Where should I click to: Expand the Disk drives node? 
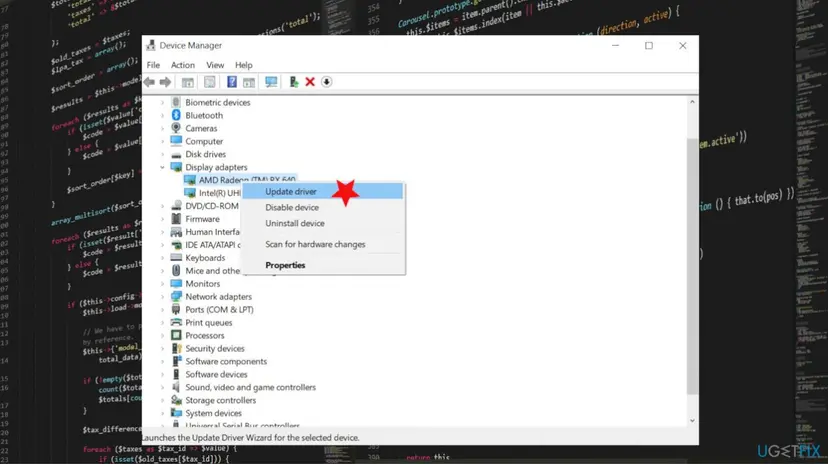163,154
